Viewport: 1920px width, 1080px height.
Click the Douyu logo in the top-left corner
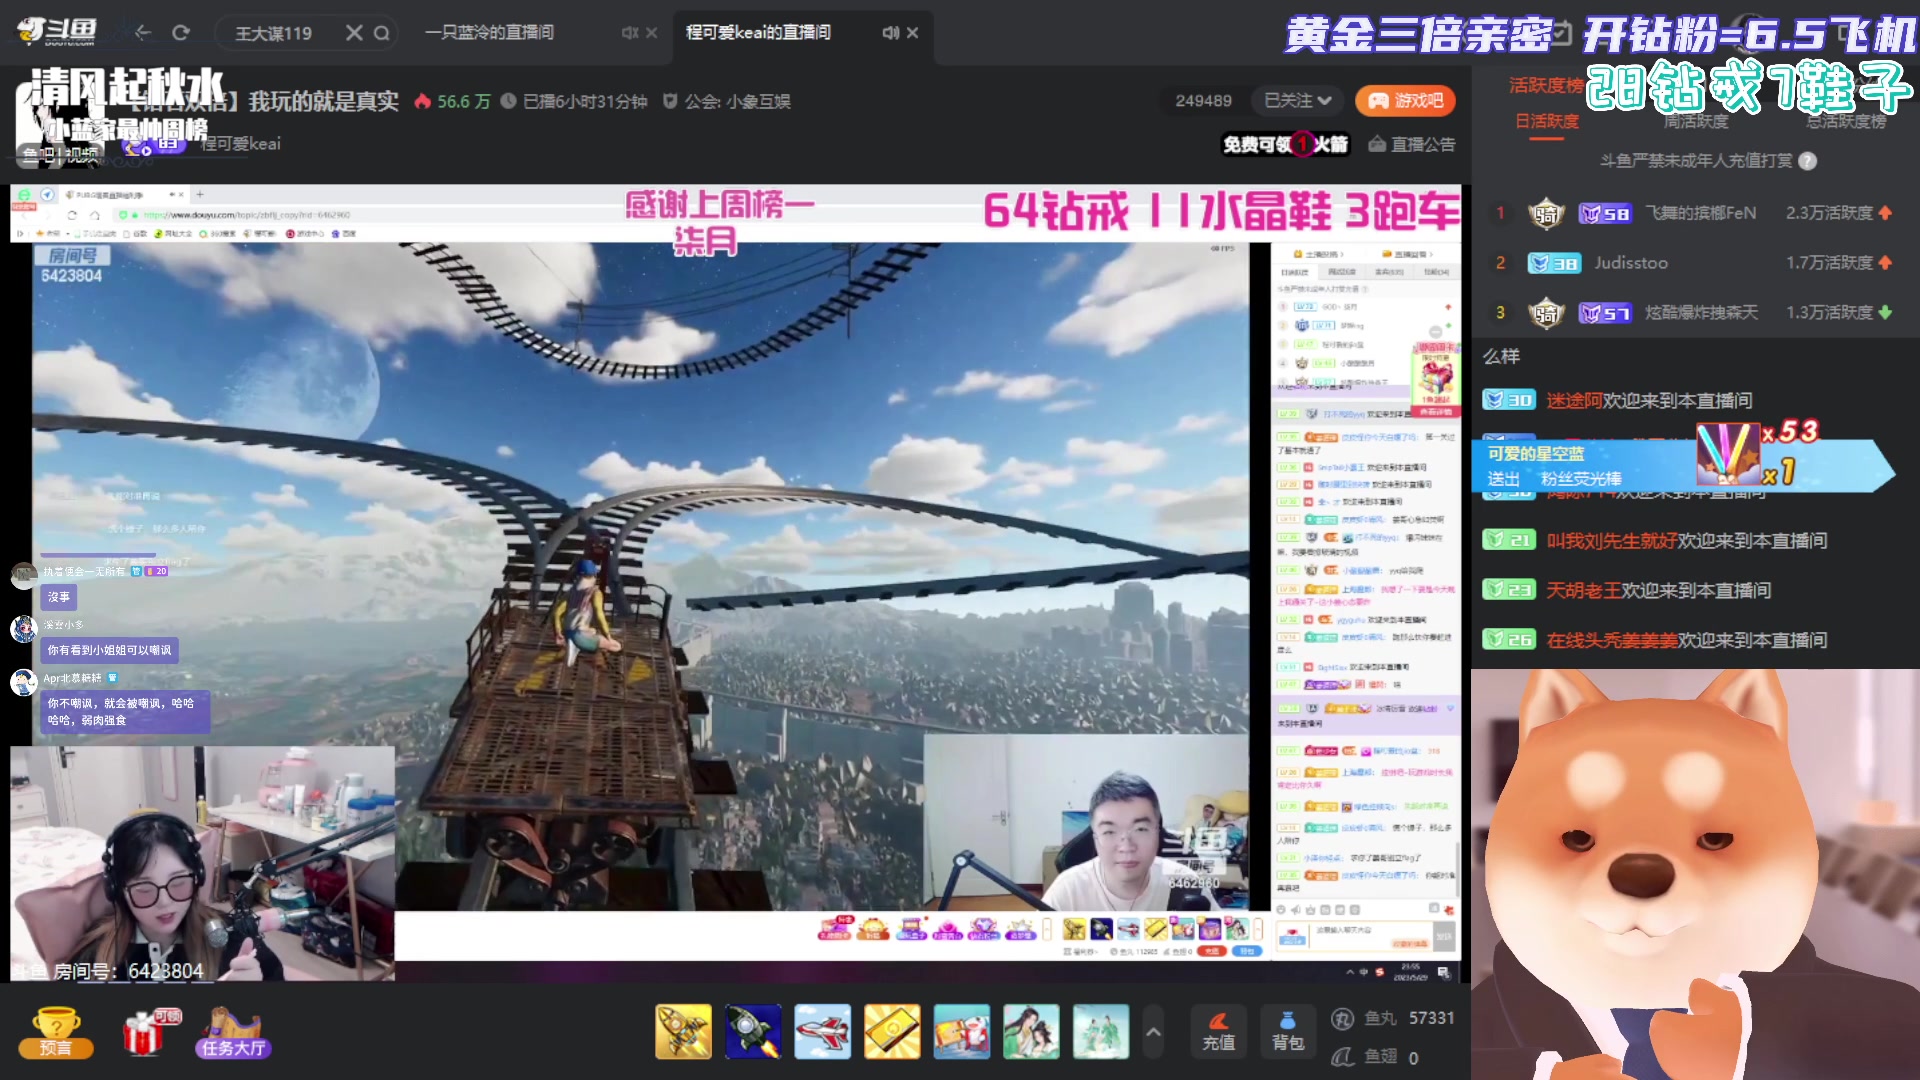click(55, 30)
